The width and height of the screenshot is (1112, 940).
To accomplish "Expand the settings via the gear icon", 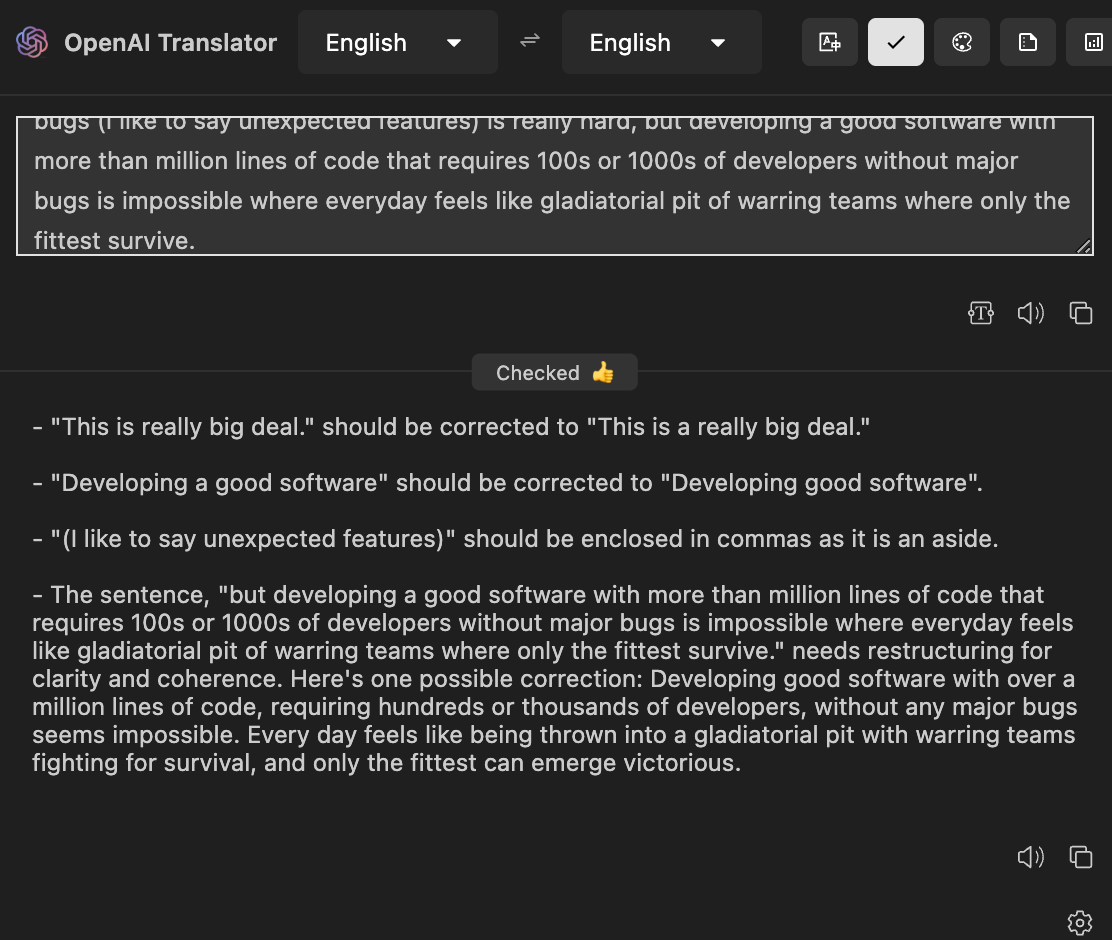I will [1079, 922].
